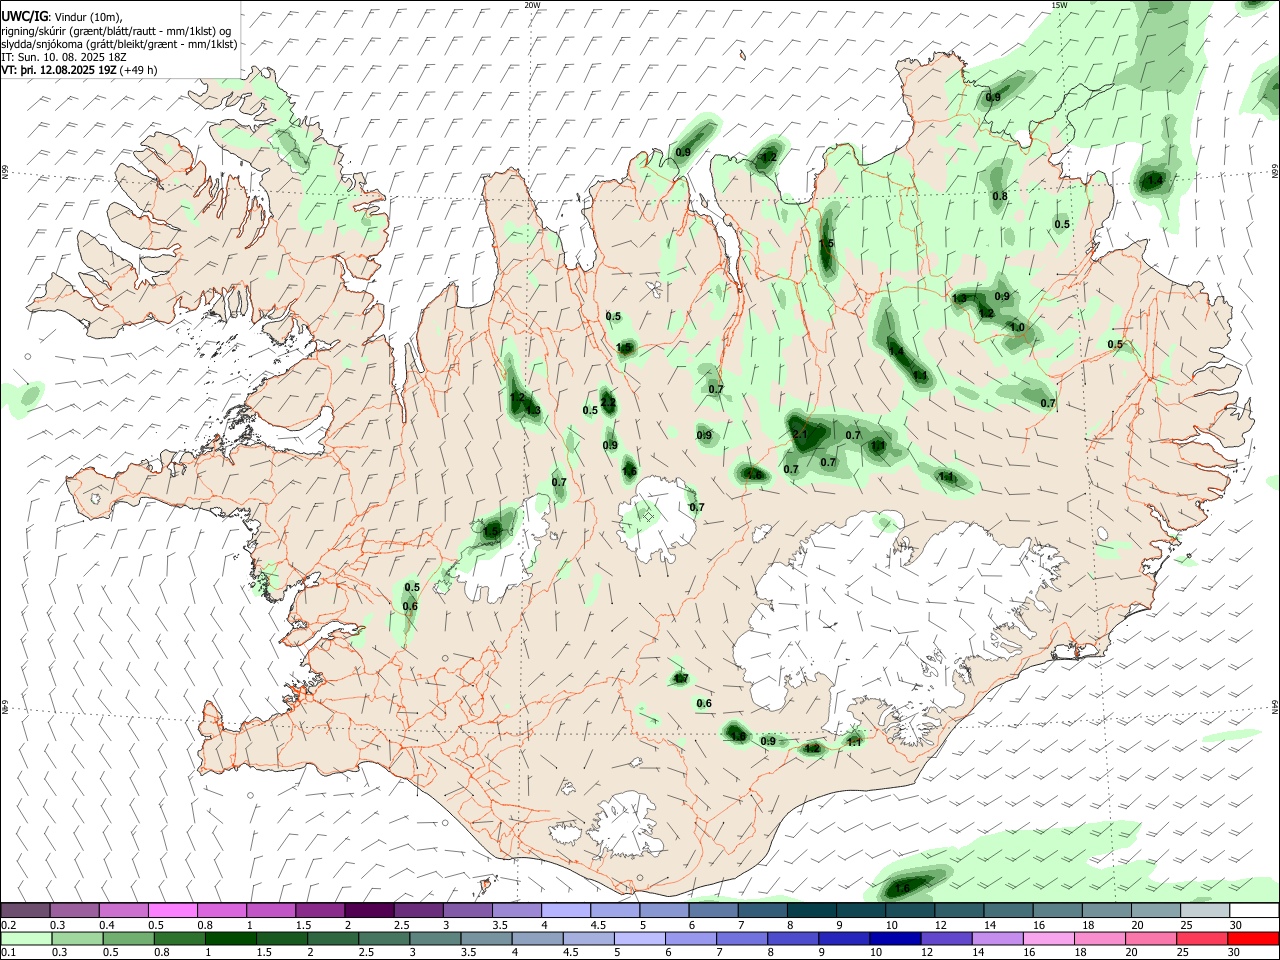Pick the light gray swatch labeled 25 in snow legend
The width and height of the screenshot is (1280, 960).
[x=1205, y=910]
